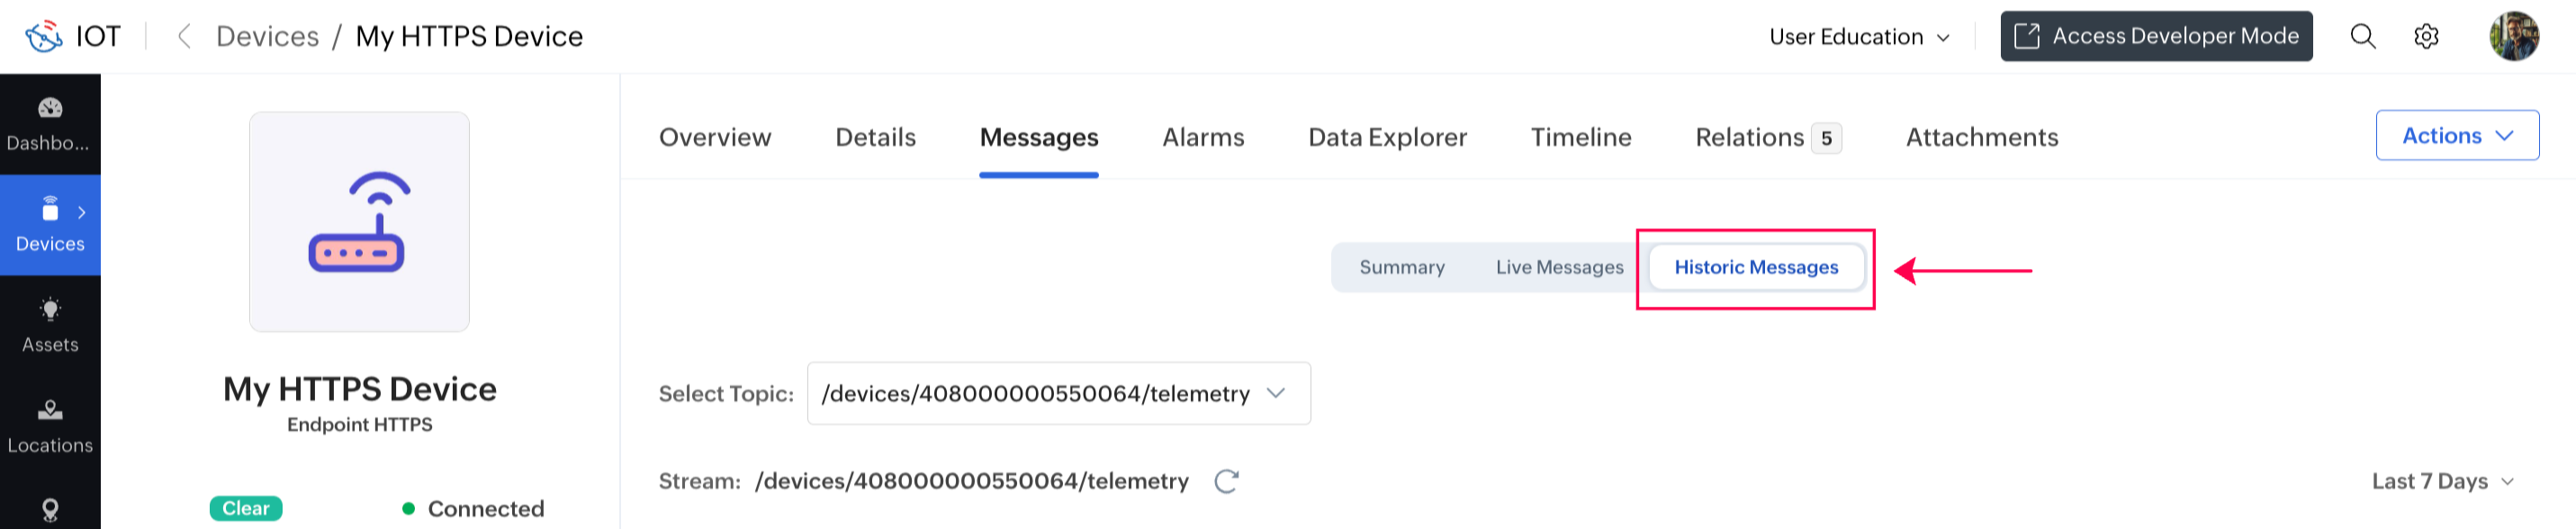Open the Actions dropdown menu

(x=2456, y=136)
